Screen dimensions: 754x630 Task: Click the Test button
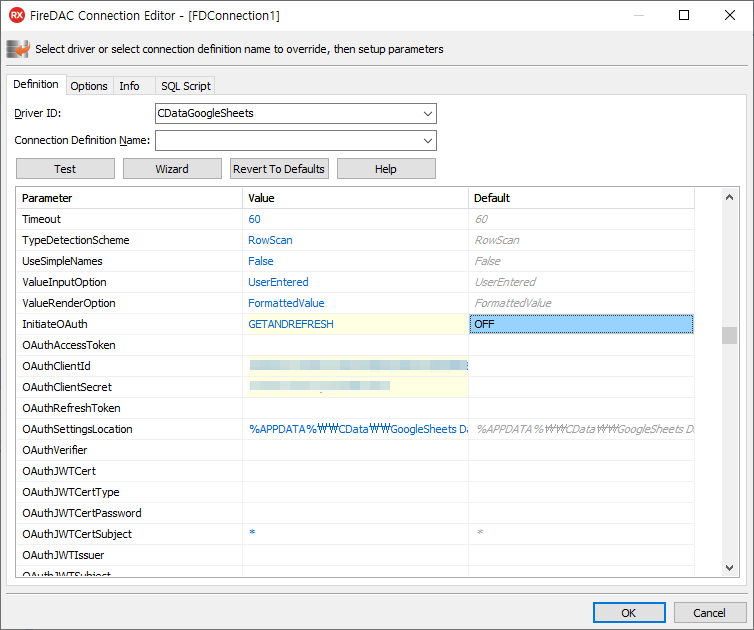(x=65, y=169)
